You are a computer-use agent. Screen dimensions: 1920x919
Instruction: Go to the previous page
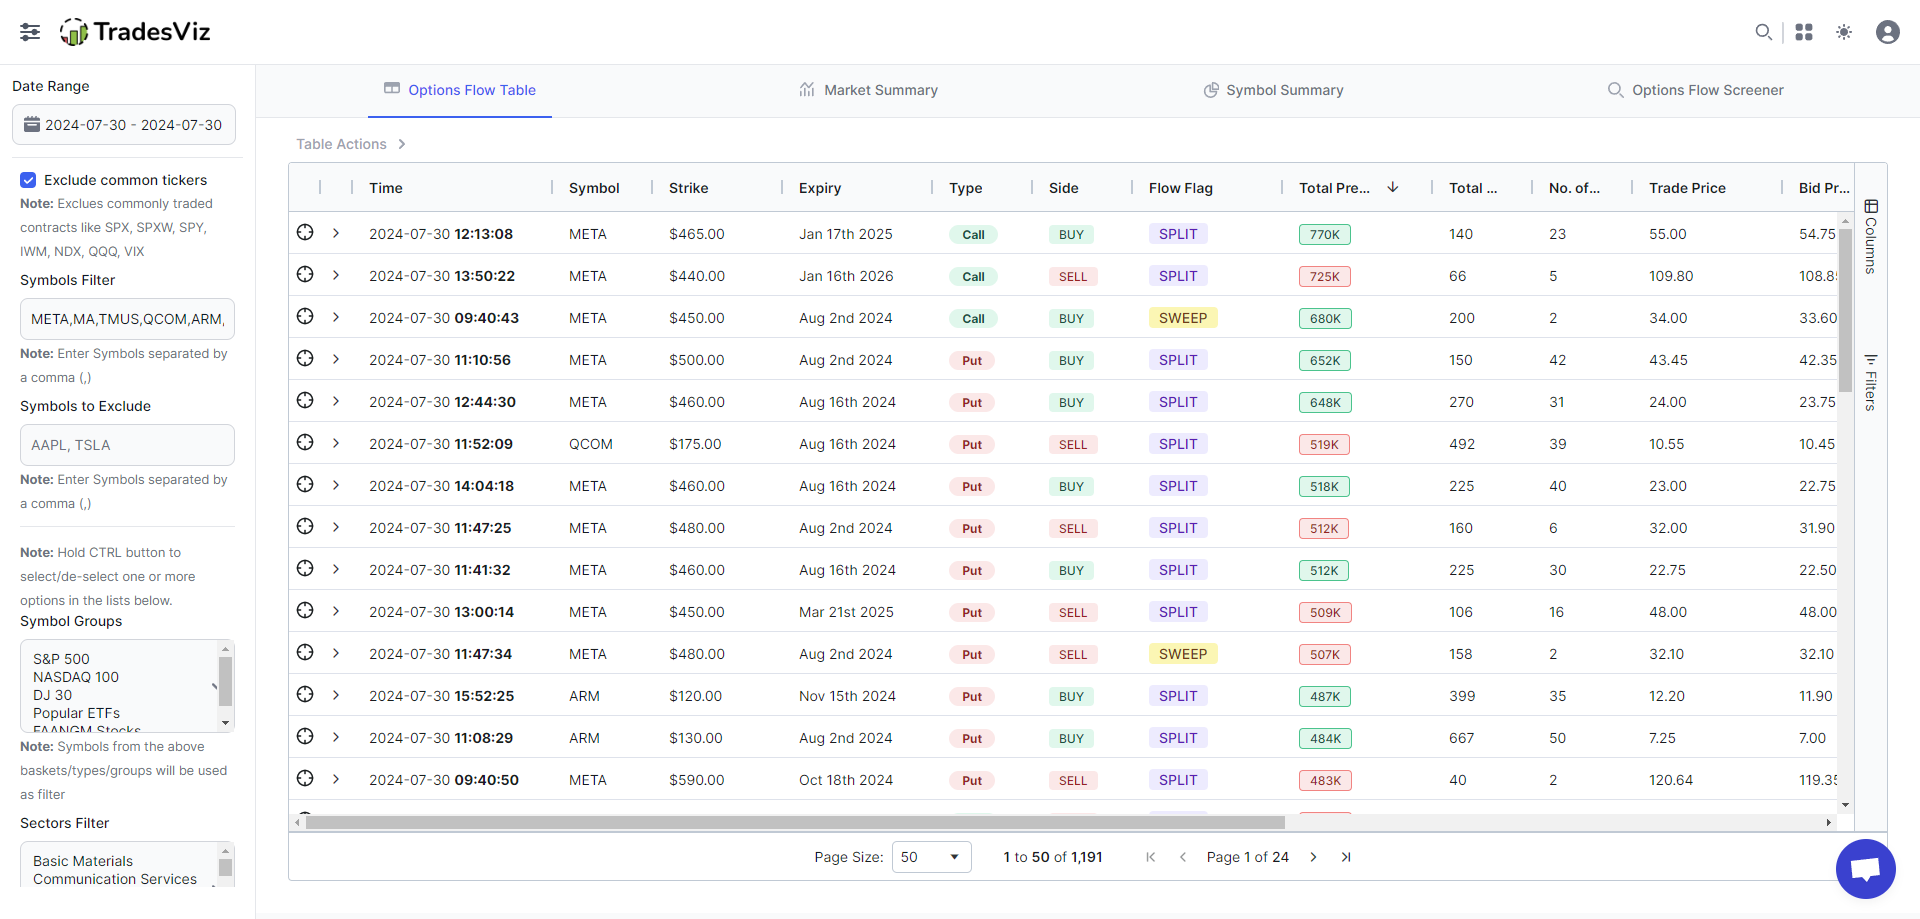pyautogui.click(x=1183, y=857)
